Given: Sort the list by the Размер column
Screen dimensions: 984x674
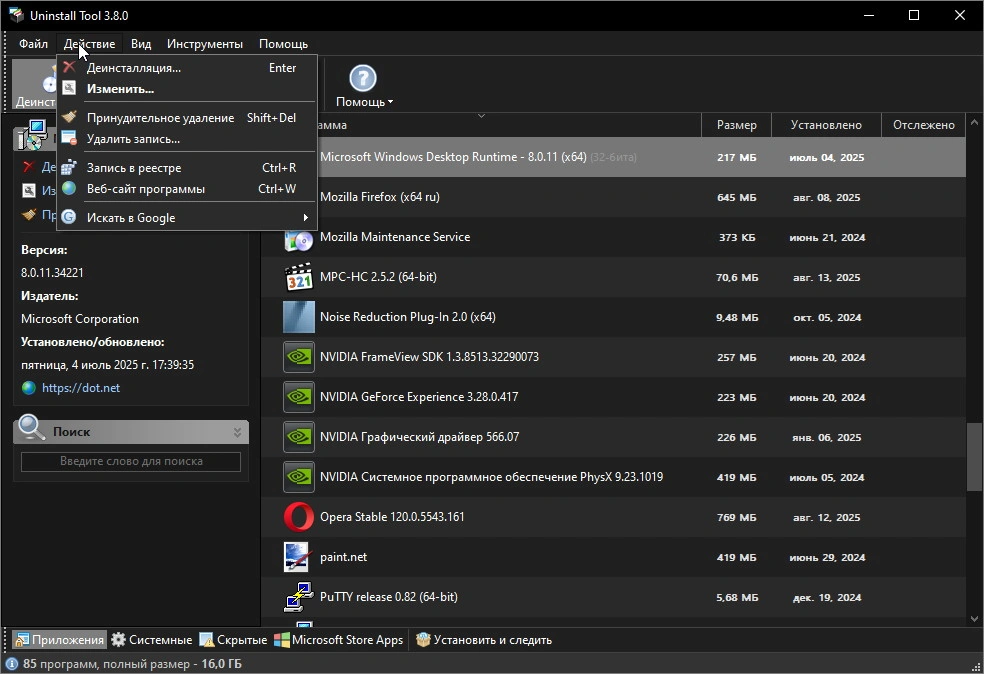Looking at the screenshot, I should (x=736, y=125).
